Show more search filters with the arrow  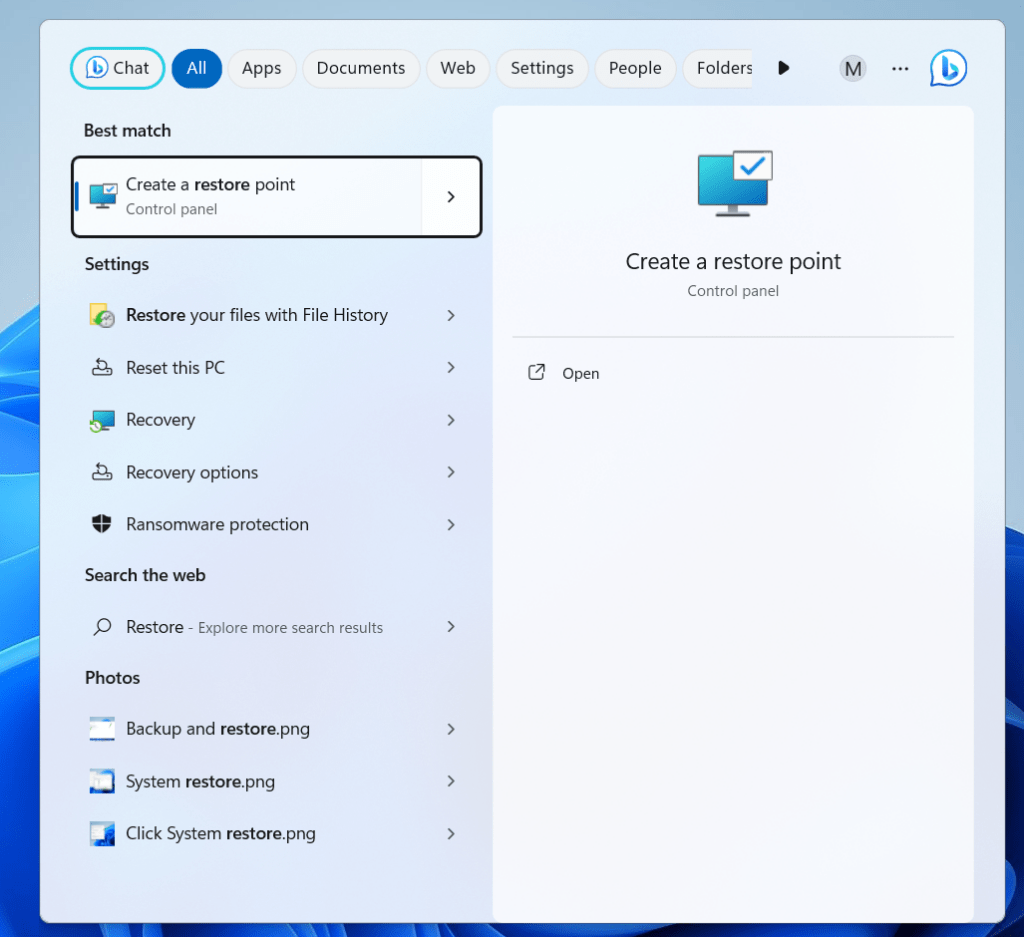(784, 68)
